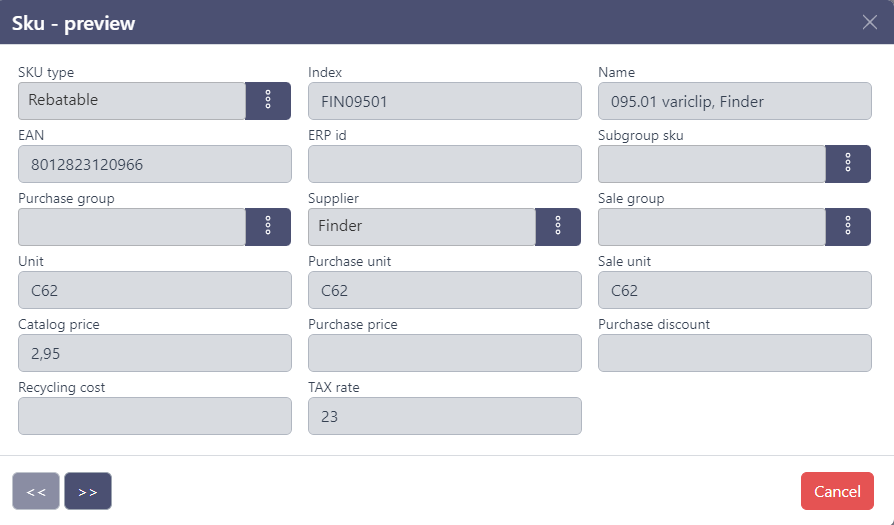Viewport: 894px width, 525px height.
Task: Open the Sale group picker dots button
Action: pos(848,227)
